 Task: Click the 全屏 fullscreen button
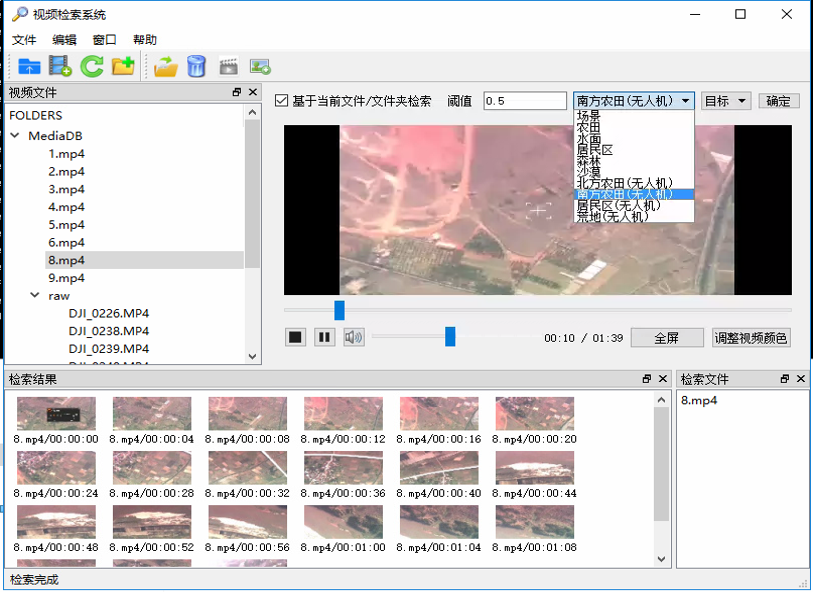pos(666,338)
